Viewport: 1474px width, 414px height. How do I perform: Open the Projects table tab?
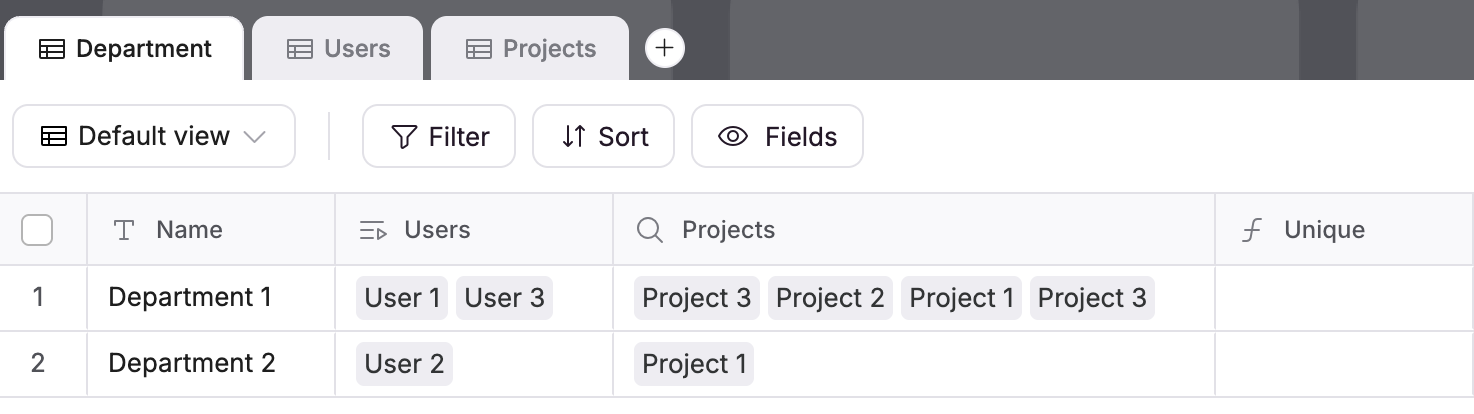[x=530, y=49]
